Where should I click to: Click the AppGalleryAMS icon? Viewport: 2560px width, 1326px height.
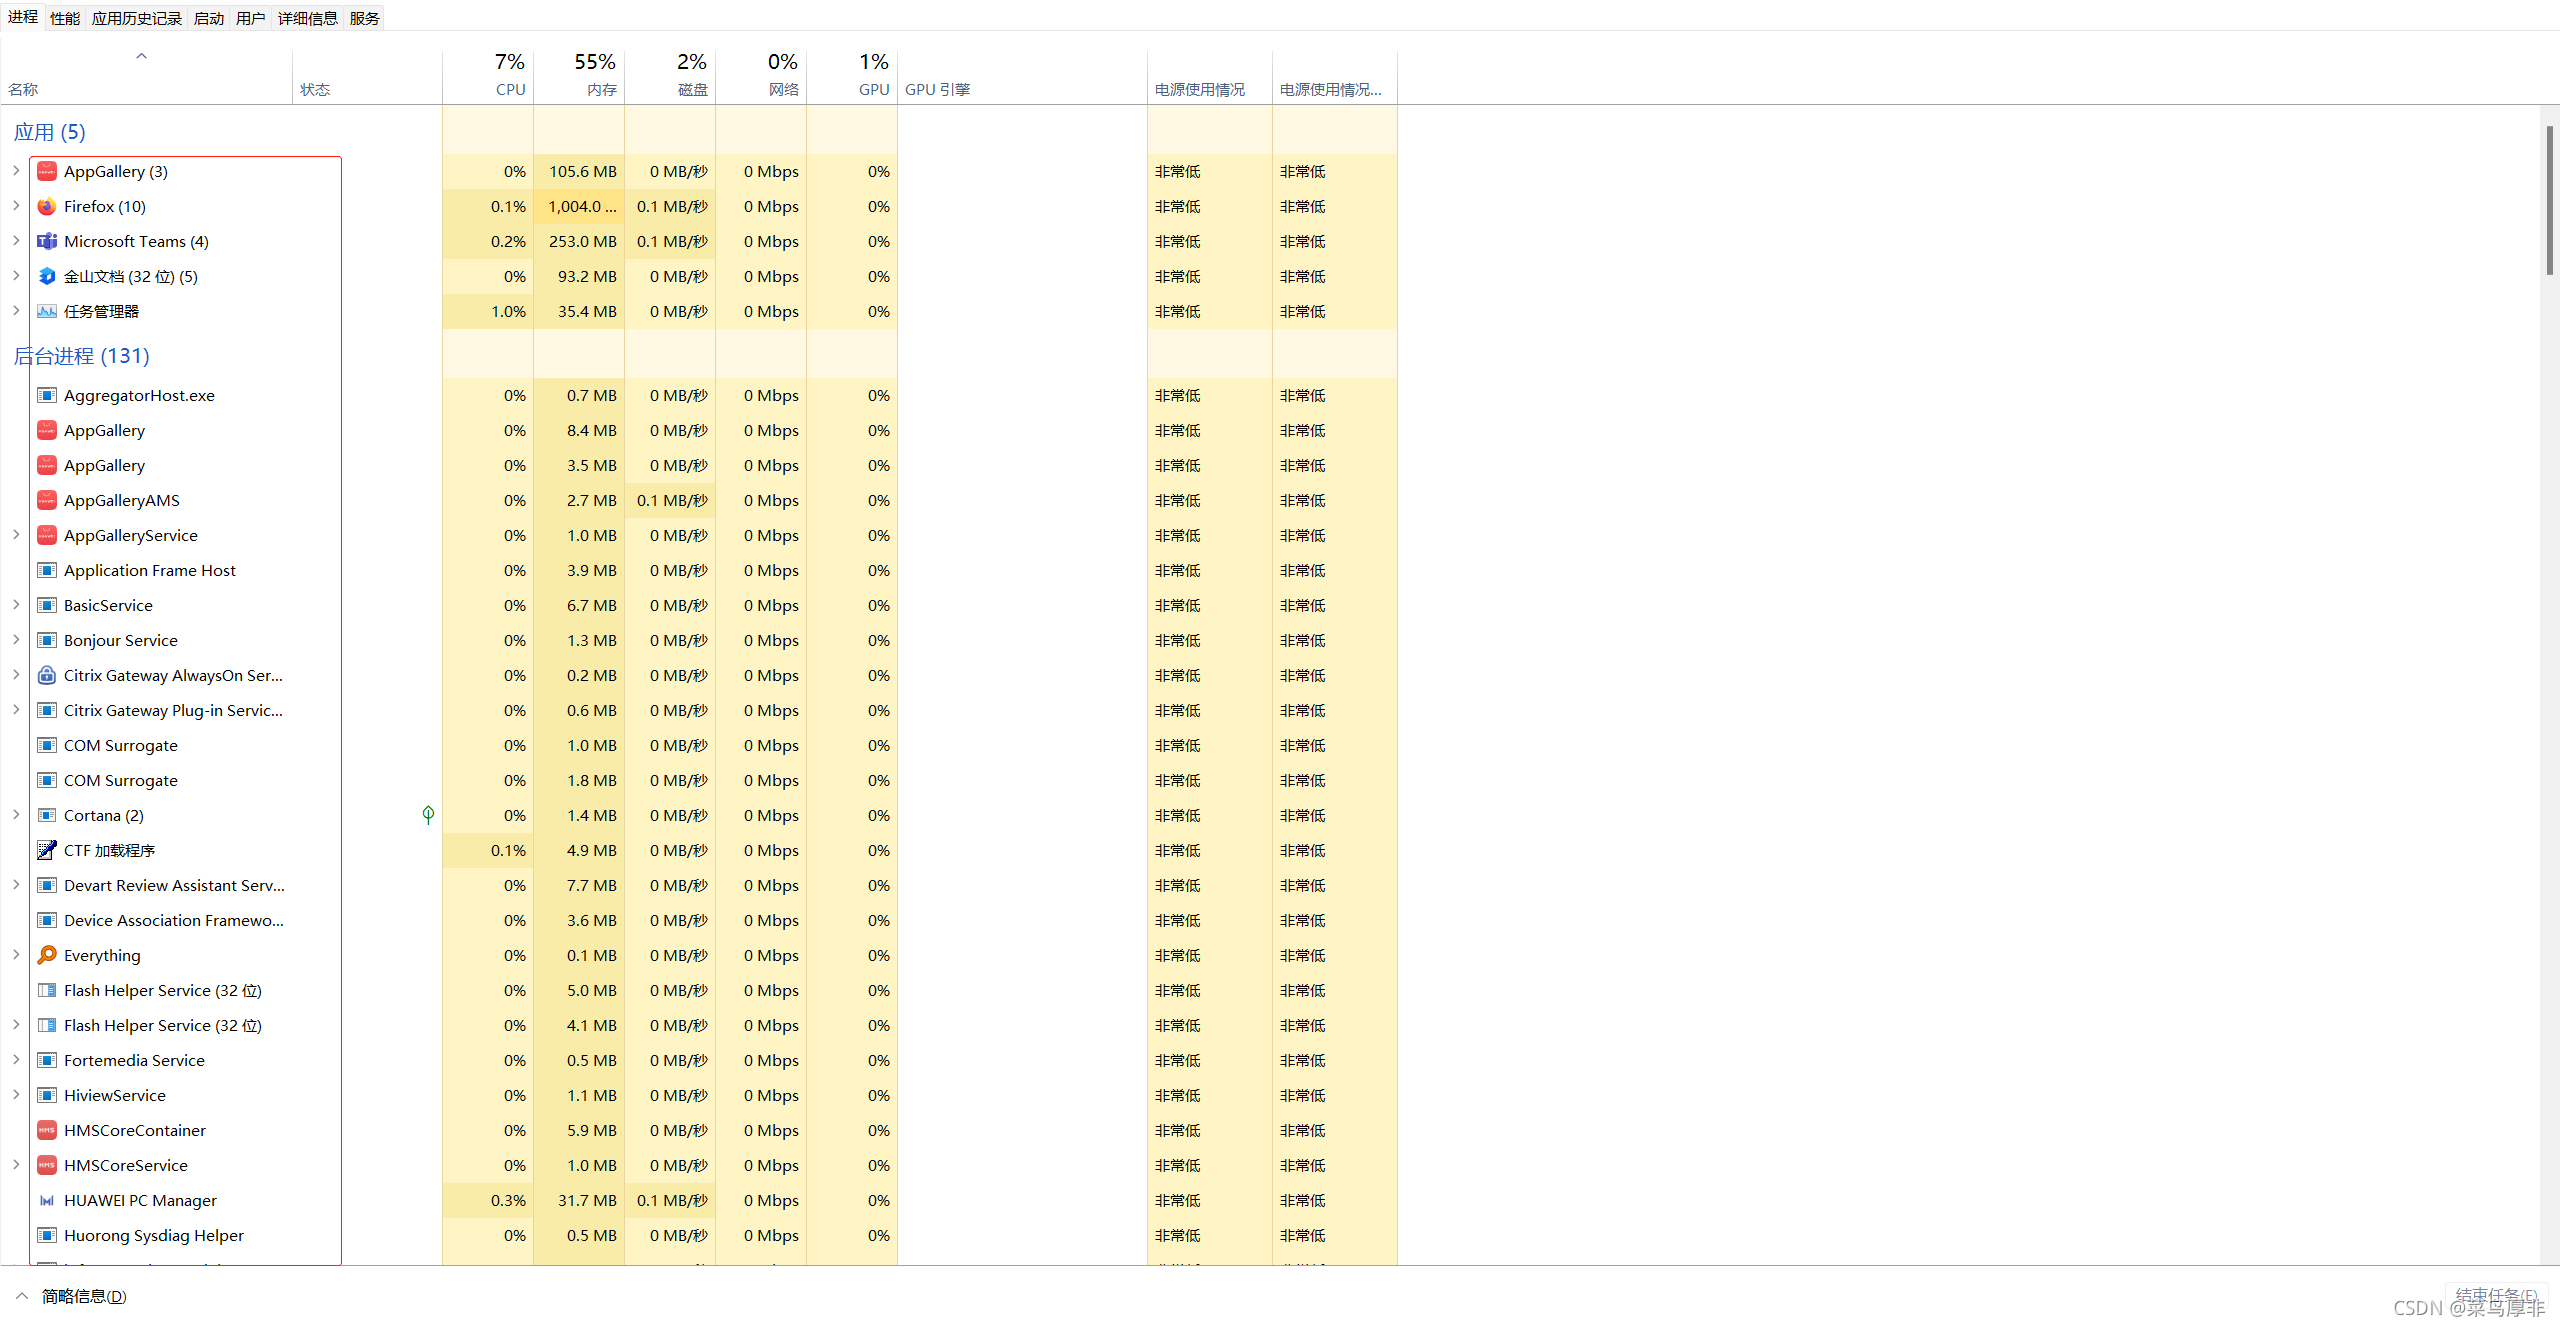click(47, 501)
